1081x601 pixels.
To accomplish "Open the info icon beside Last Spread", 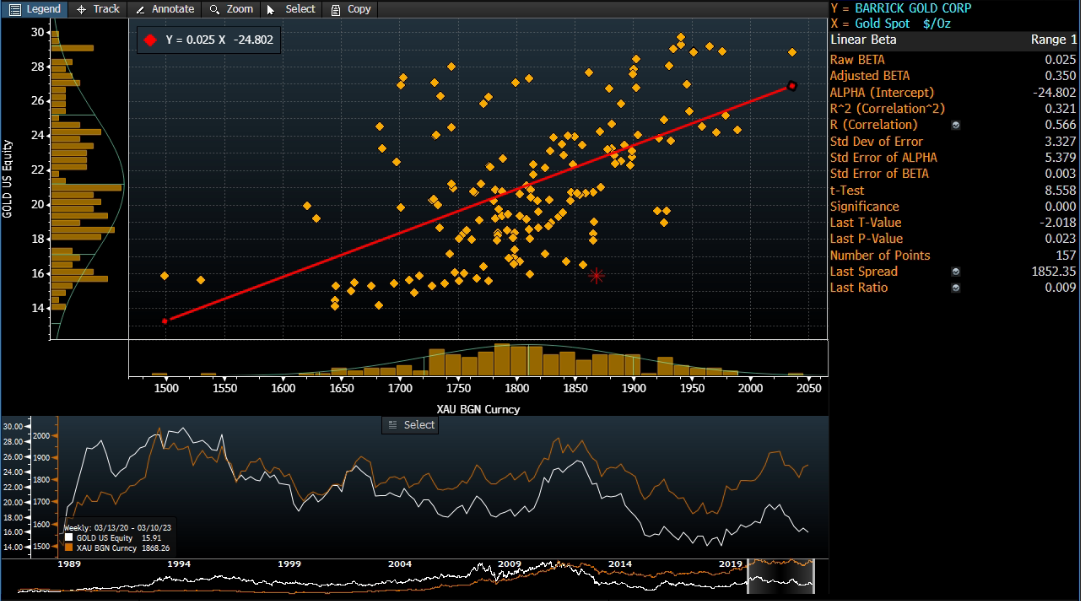I will (956, 272).
